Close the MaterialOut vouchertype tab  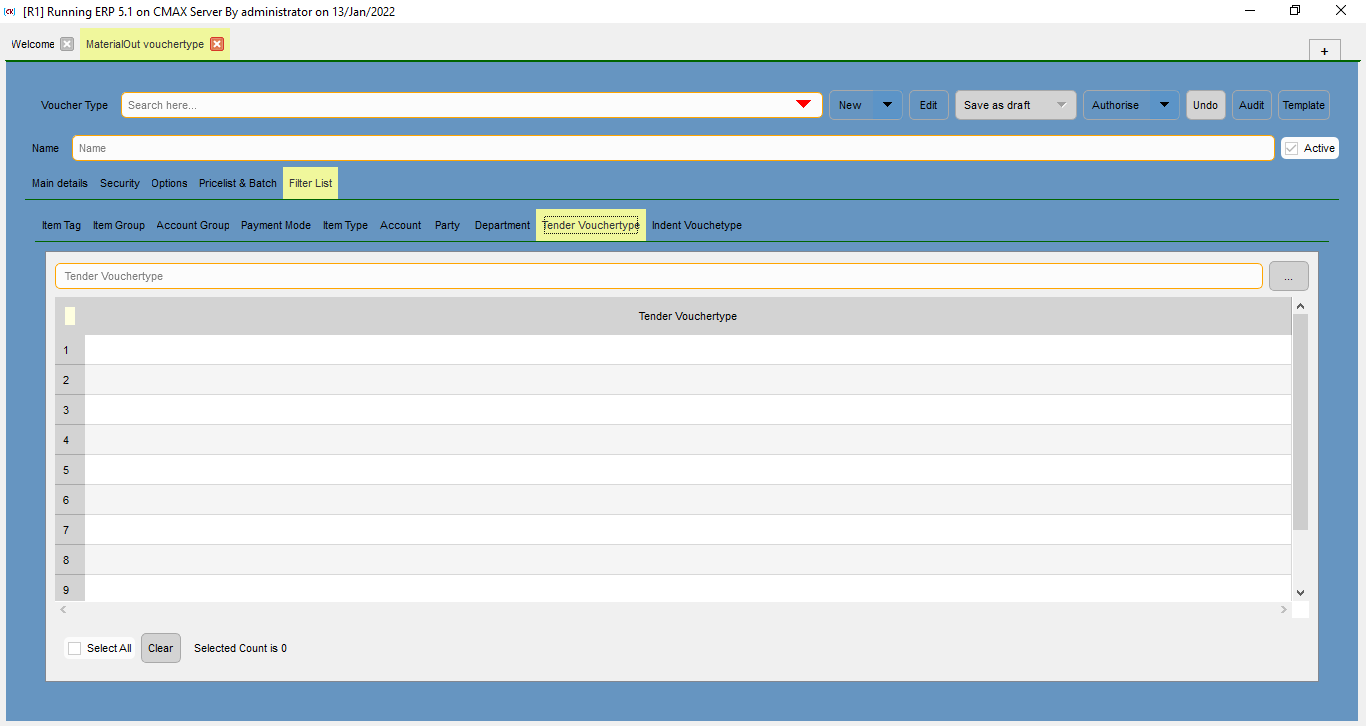tap(217, 44)
